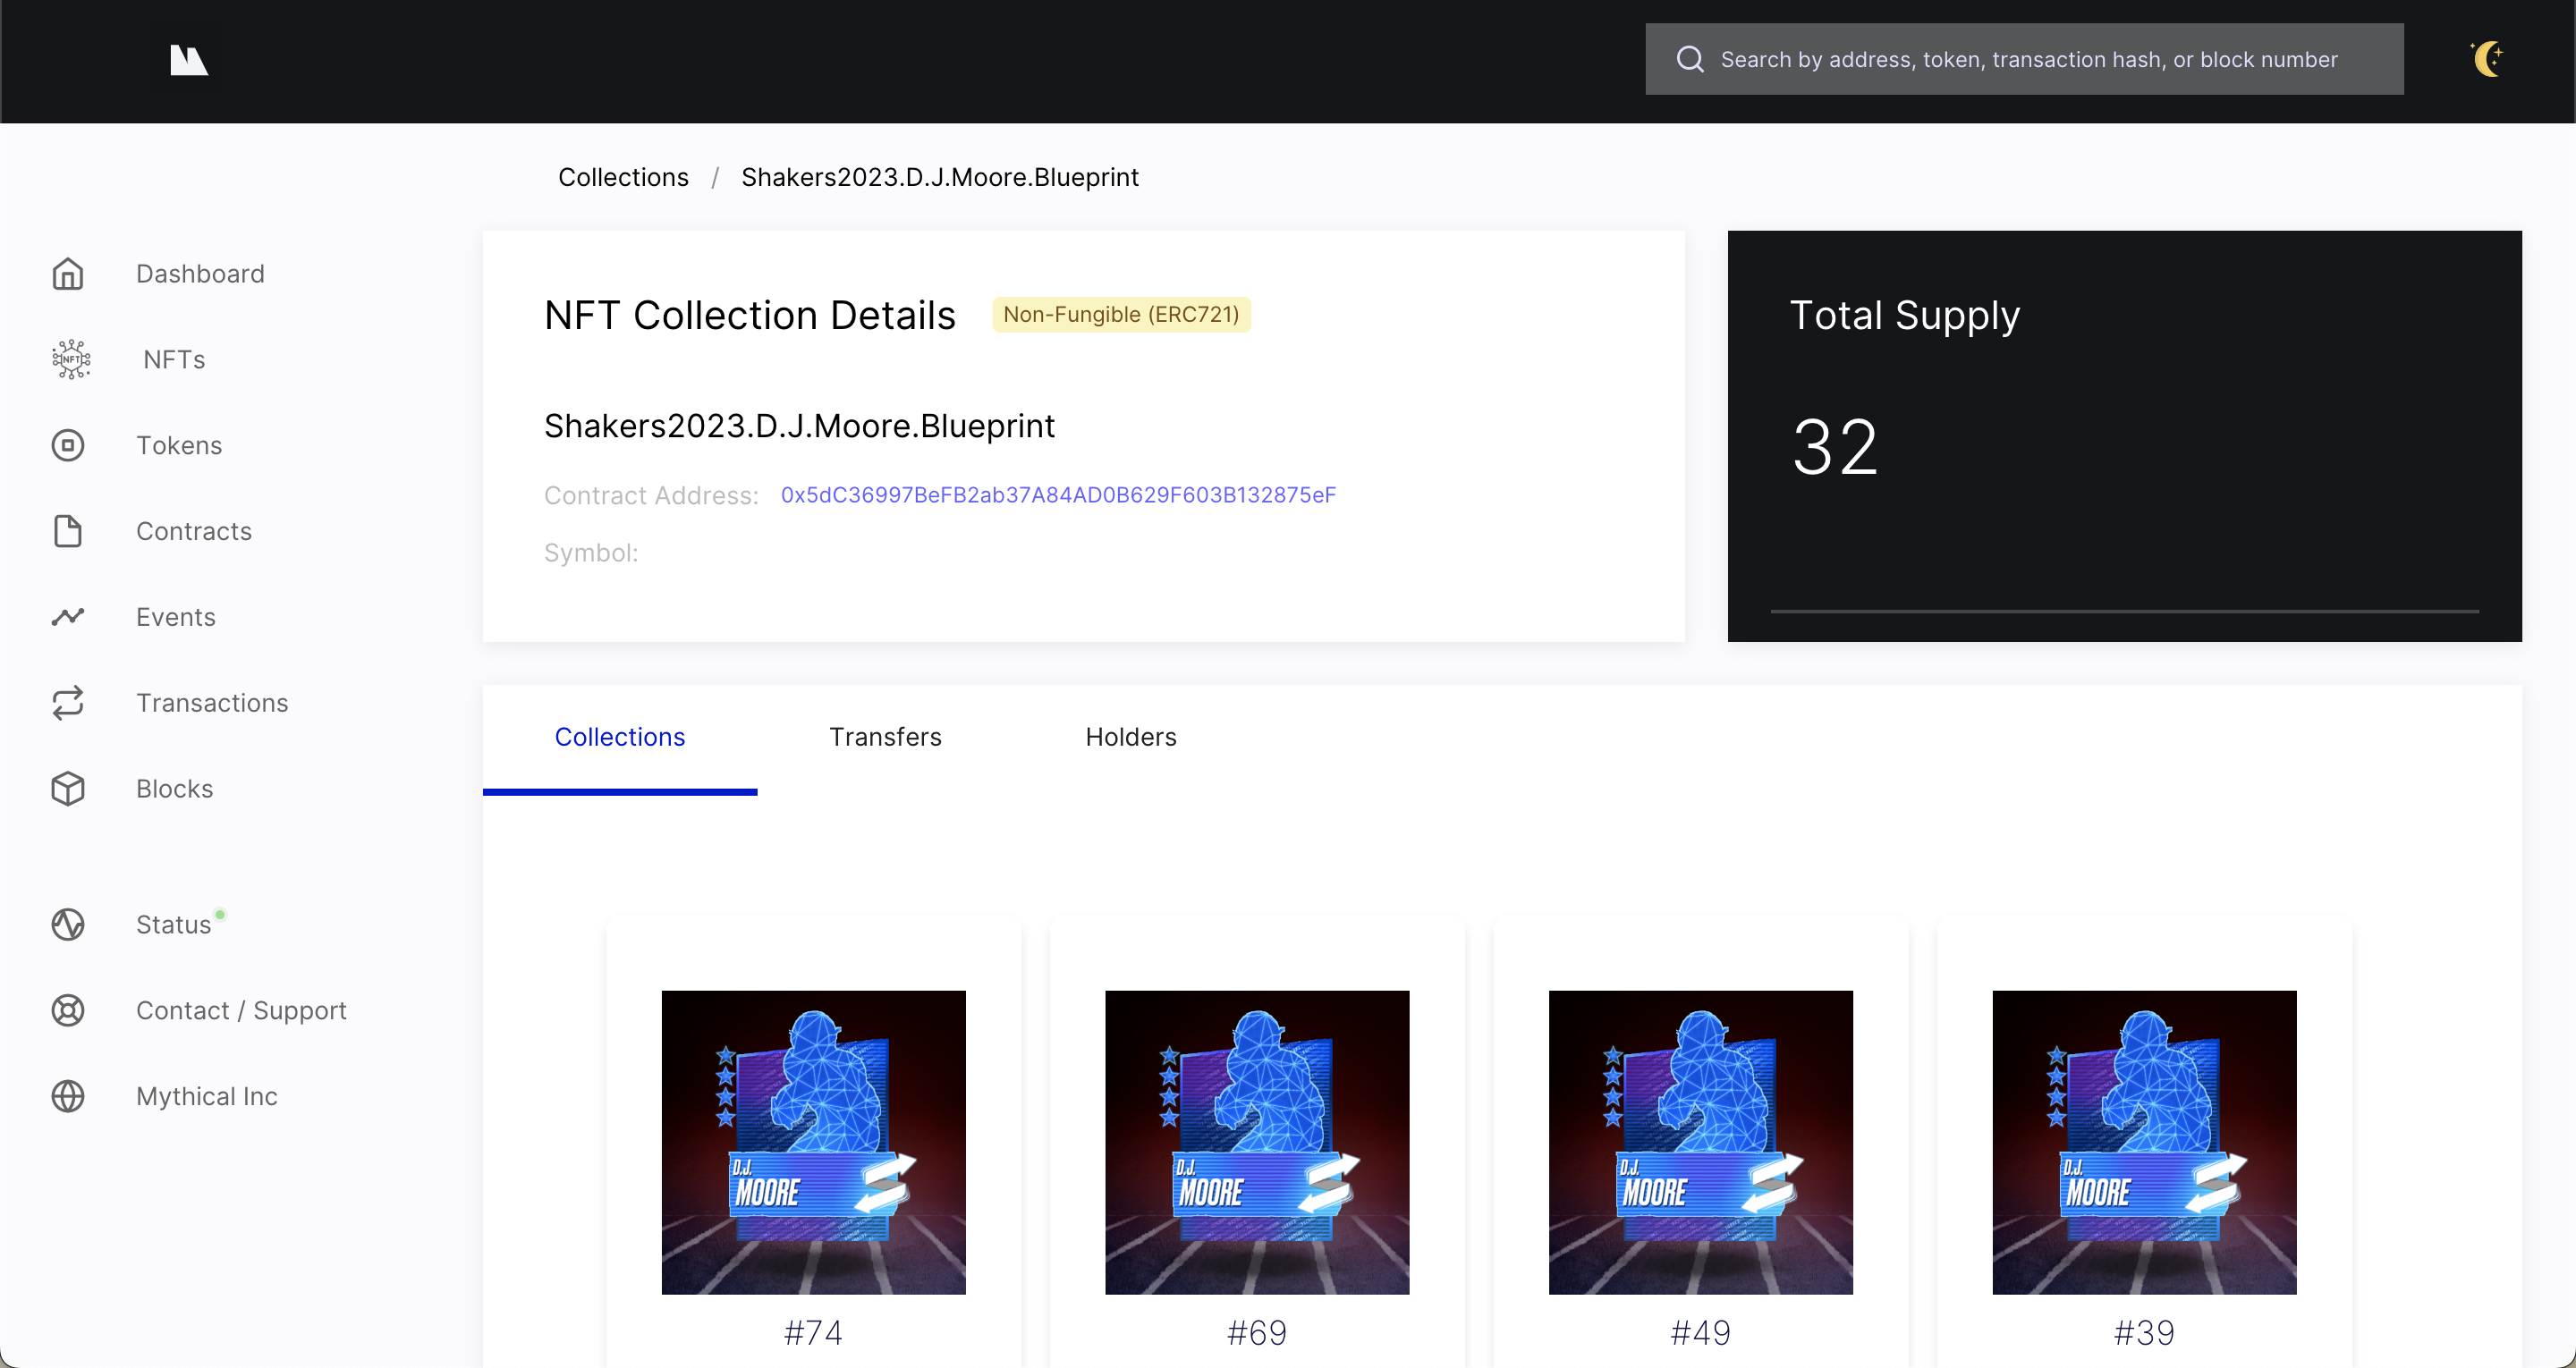This screenshot has width=2576, height=1368.
Task: Click the #49 token label
Action: [1700, 1333]
